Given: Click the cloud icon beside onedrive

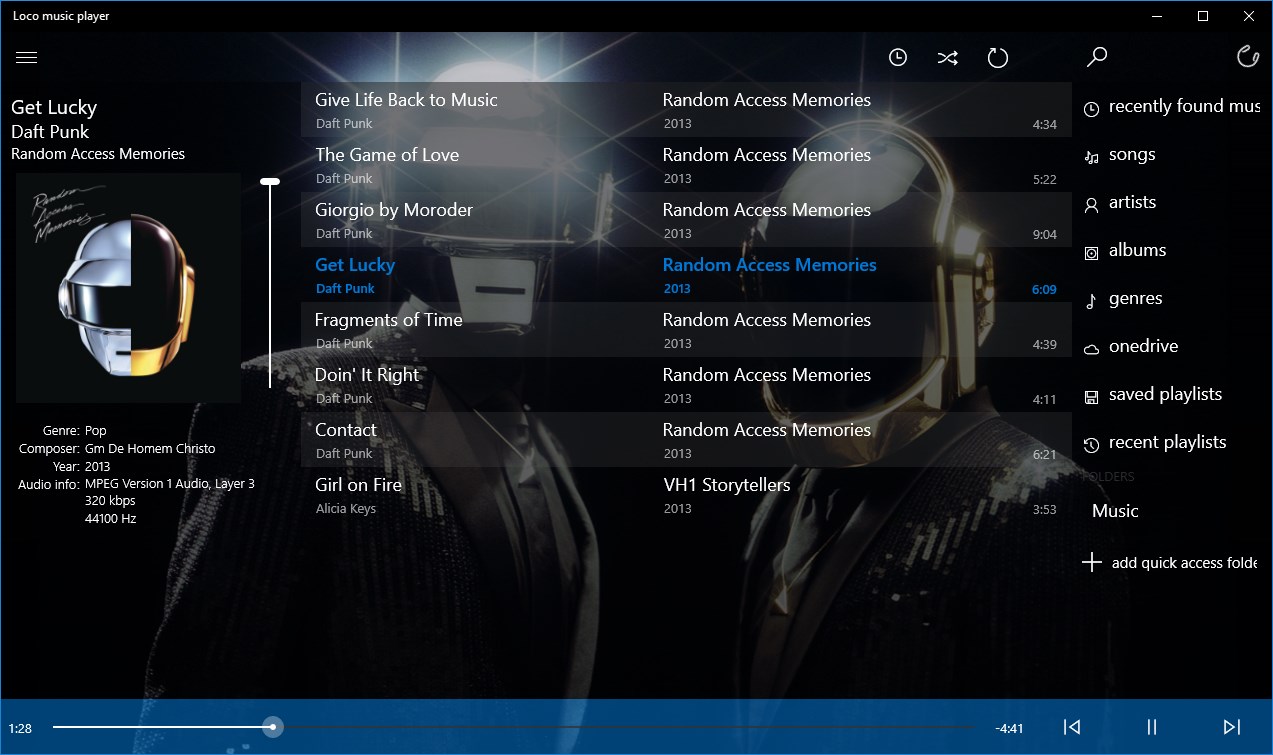Looking at the screenshot, I should (1092, 349).
